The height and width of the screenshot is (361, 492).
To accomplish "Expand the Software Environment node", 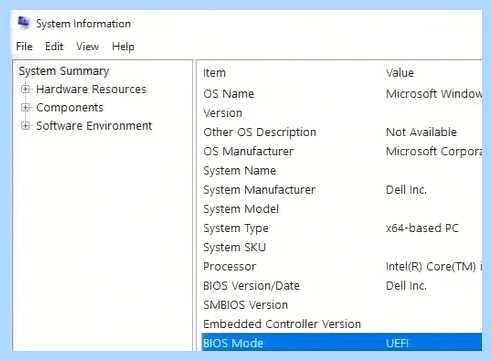I will (x=25, y=126).
